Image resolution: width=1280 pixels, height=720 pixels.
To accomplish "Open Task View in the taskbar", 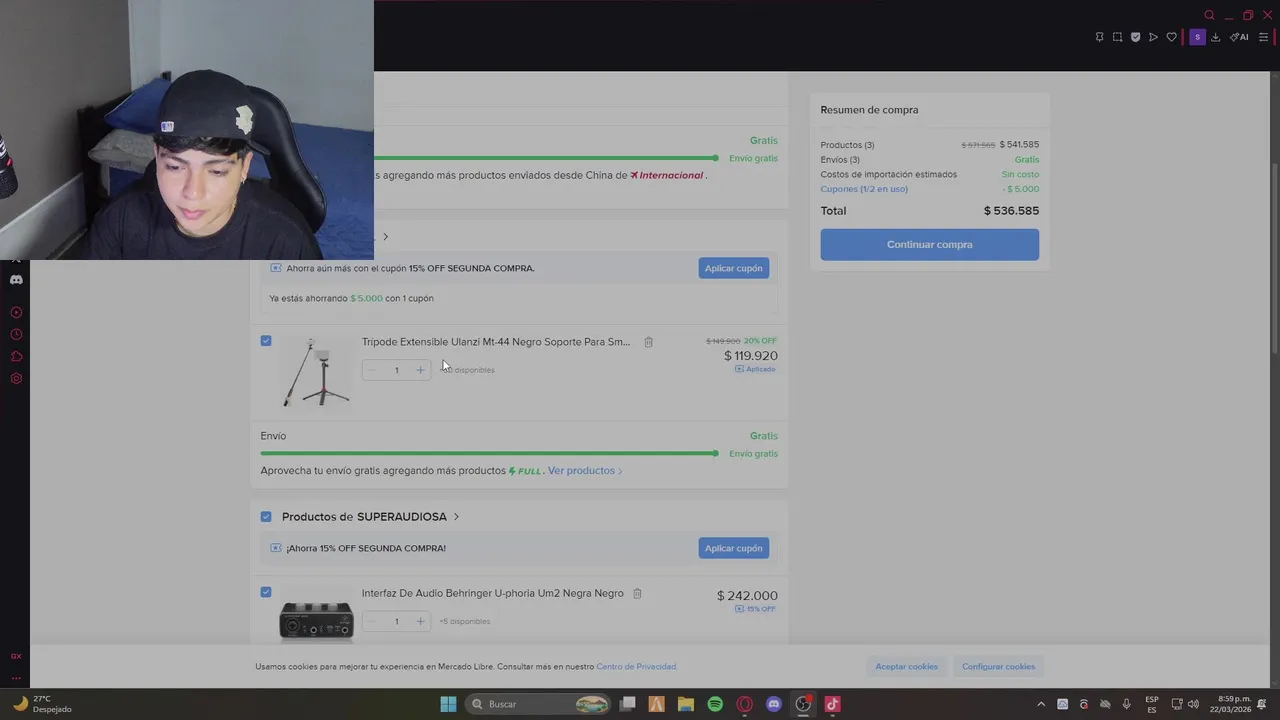I will point(627,704).
